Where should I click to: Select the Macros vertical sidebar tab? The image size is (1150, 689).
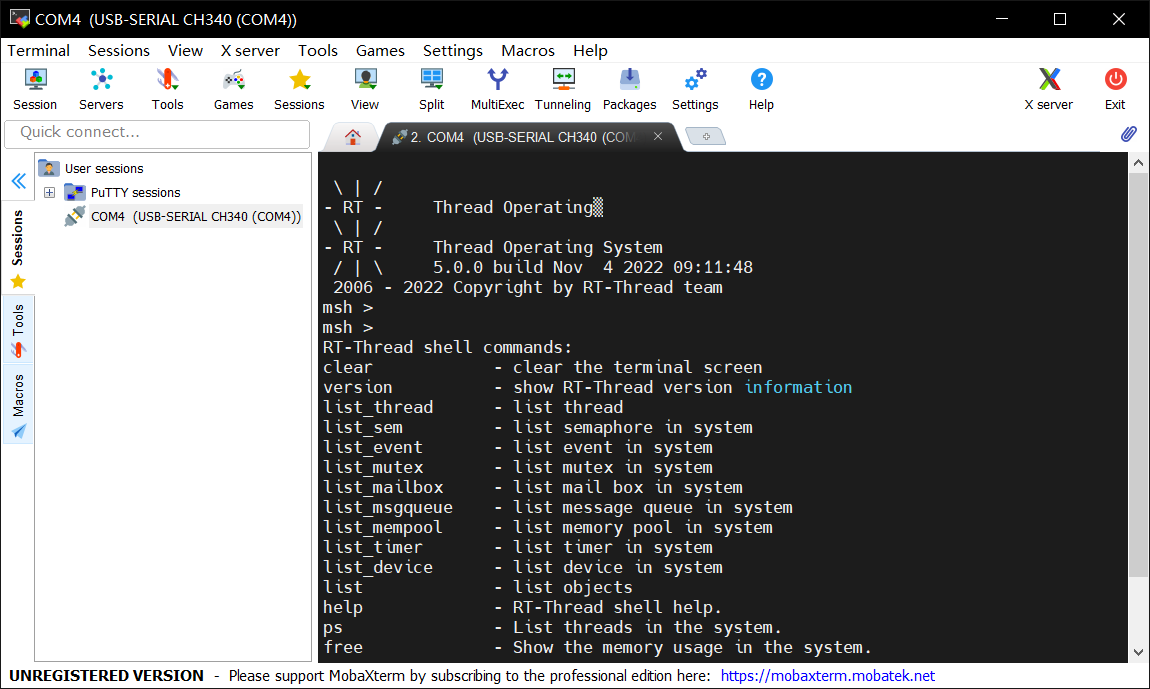[x=18, y=405]
